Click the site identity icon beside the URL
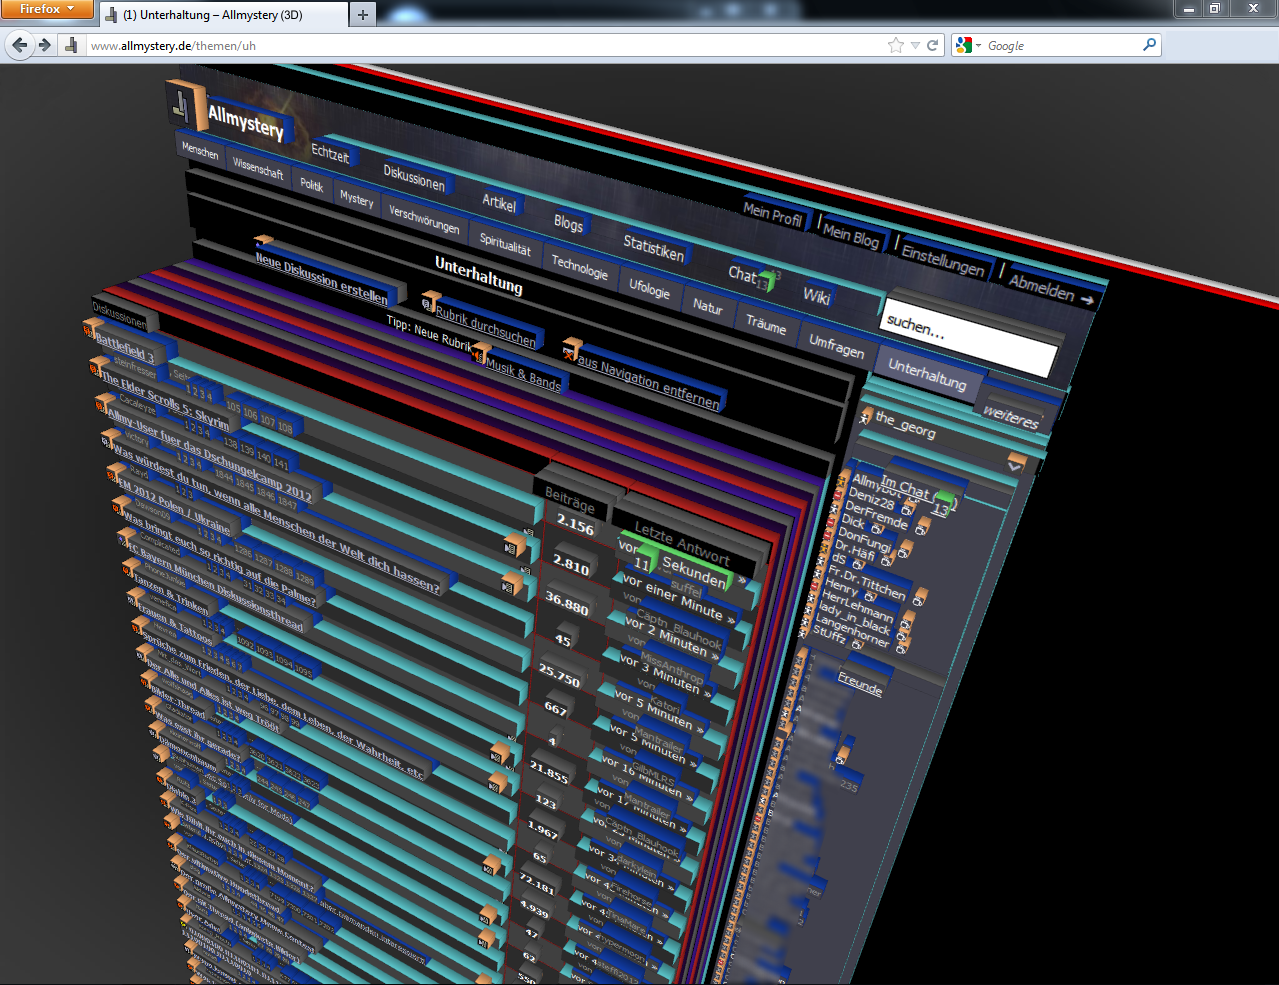The image size is (1279, 985). tap(71, 45)
